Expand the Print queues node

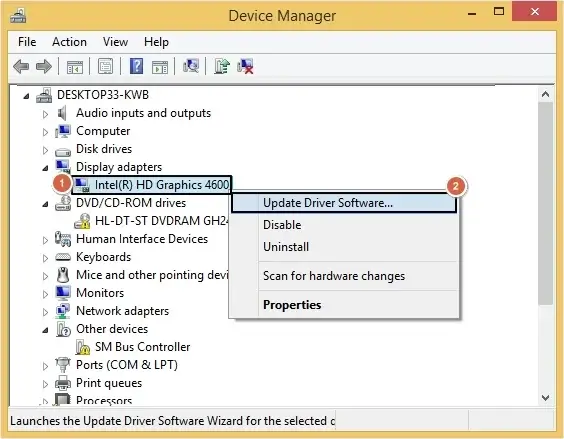point(45,384)
